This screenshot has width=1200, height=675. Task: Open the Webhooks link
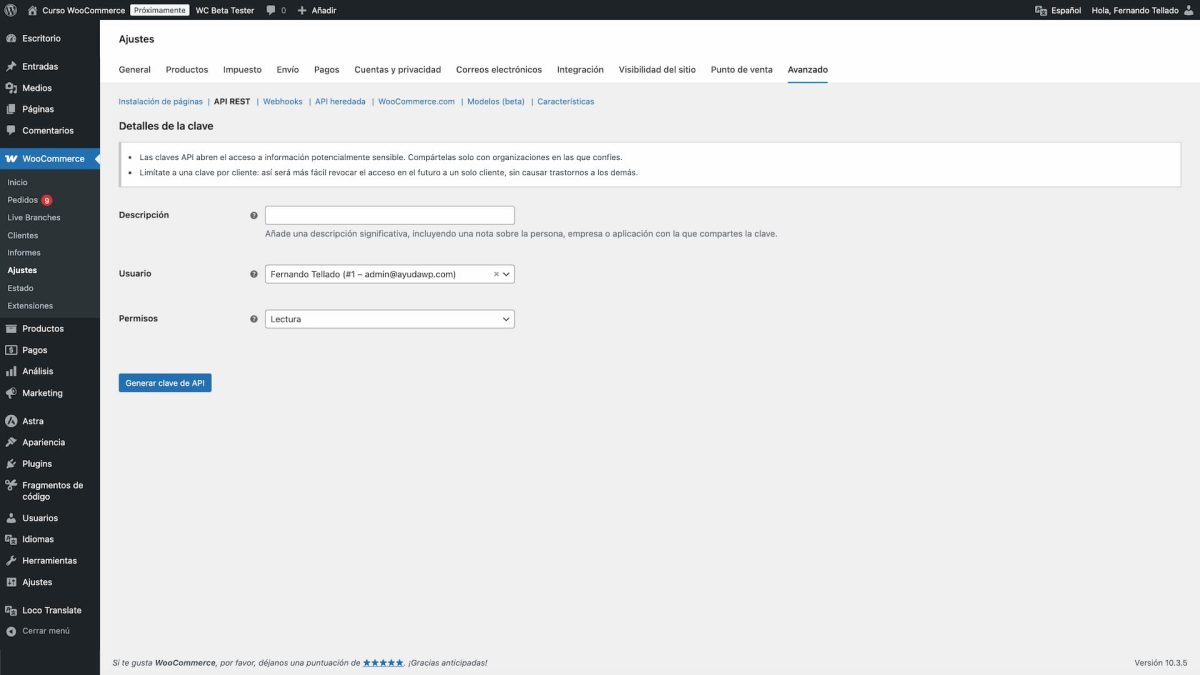click(x=283, y=101)
